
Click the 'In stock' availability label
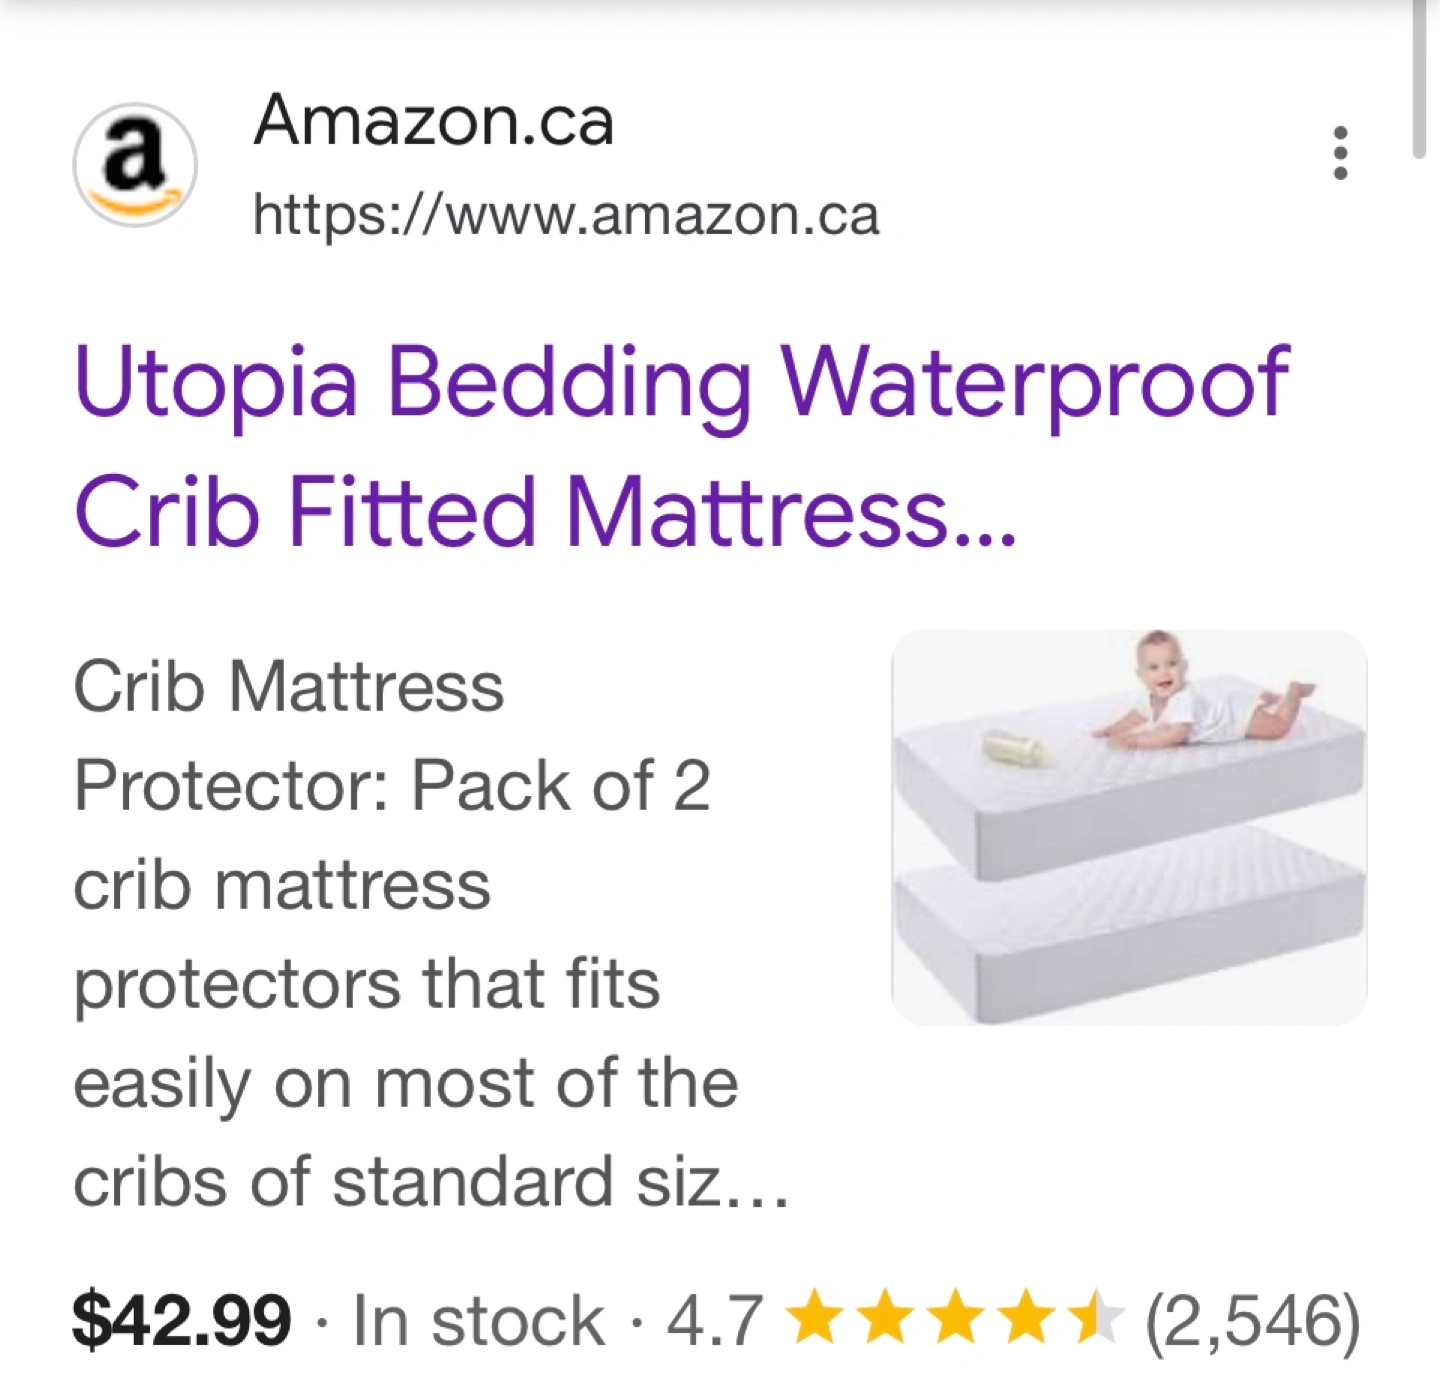click(x=478, y=1320)
